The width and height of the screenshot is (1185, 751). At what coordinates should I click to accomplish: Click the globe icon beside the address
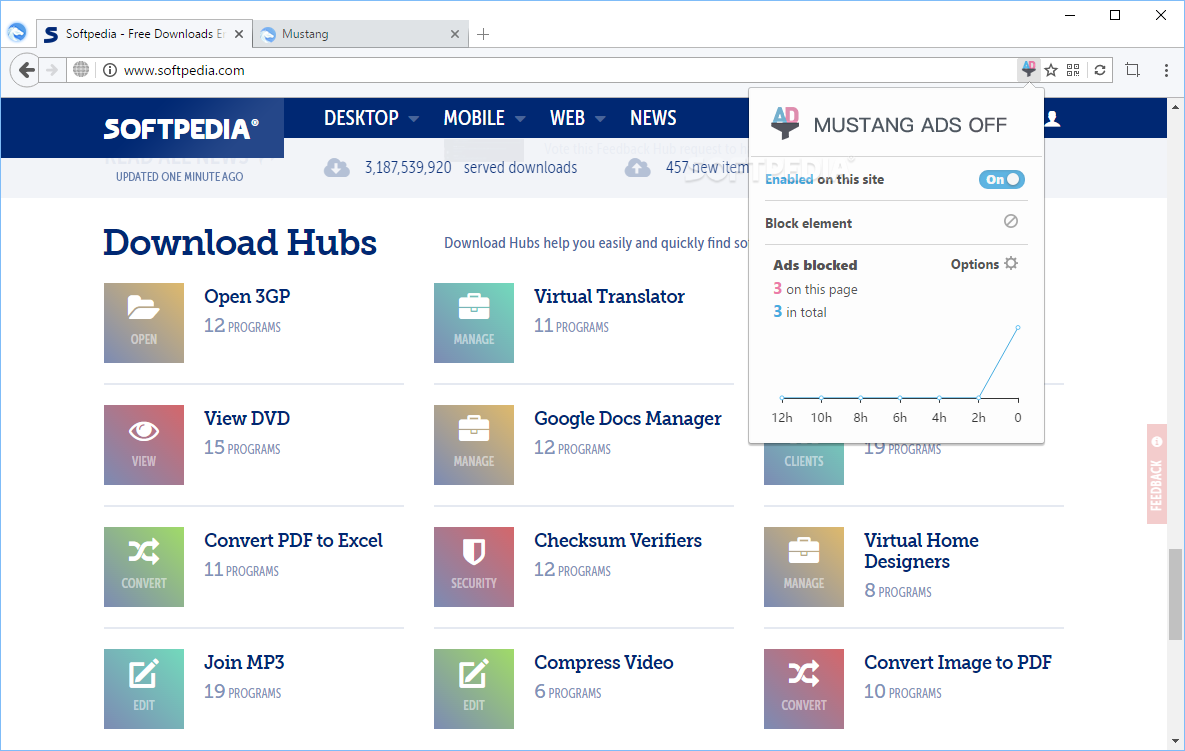81,70
